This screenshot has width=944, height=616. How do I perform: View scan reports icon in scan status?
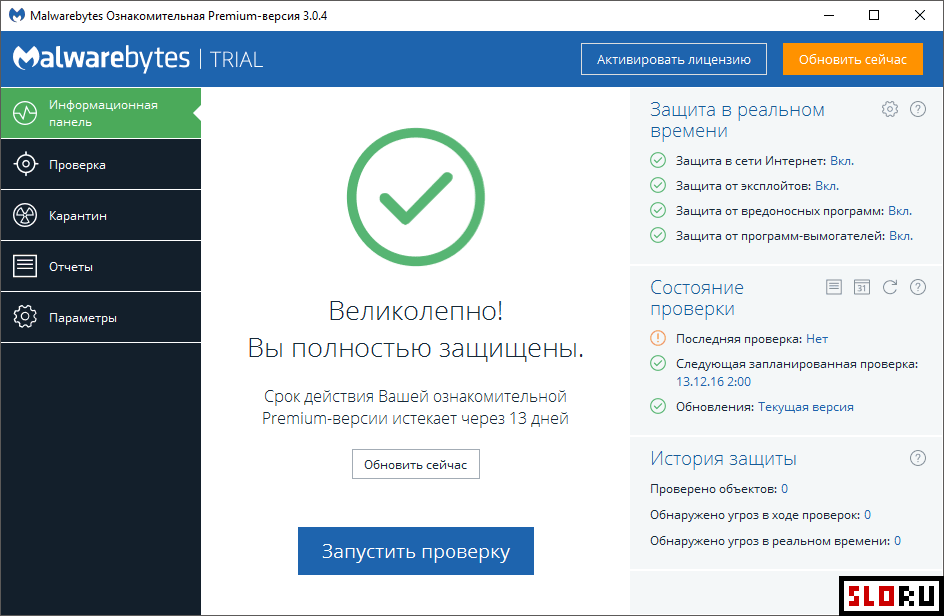point(834,287)
